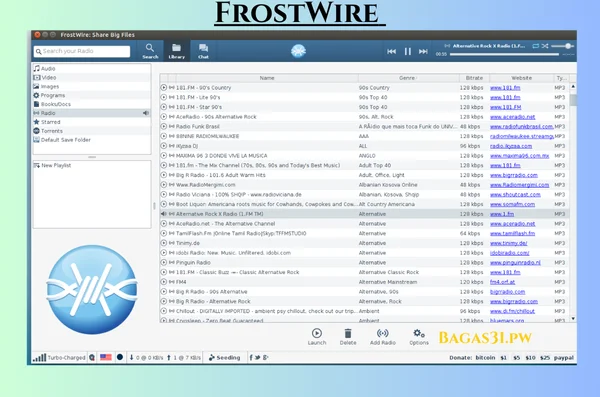Select Programs in library sidebar

tap(92, 95)
